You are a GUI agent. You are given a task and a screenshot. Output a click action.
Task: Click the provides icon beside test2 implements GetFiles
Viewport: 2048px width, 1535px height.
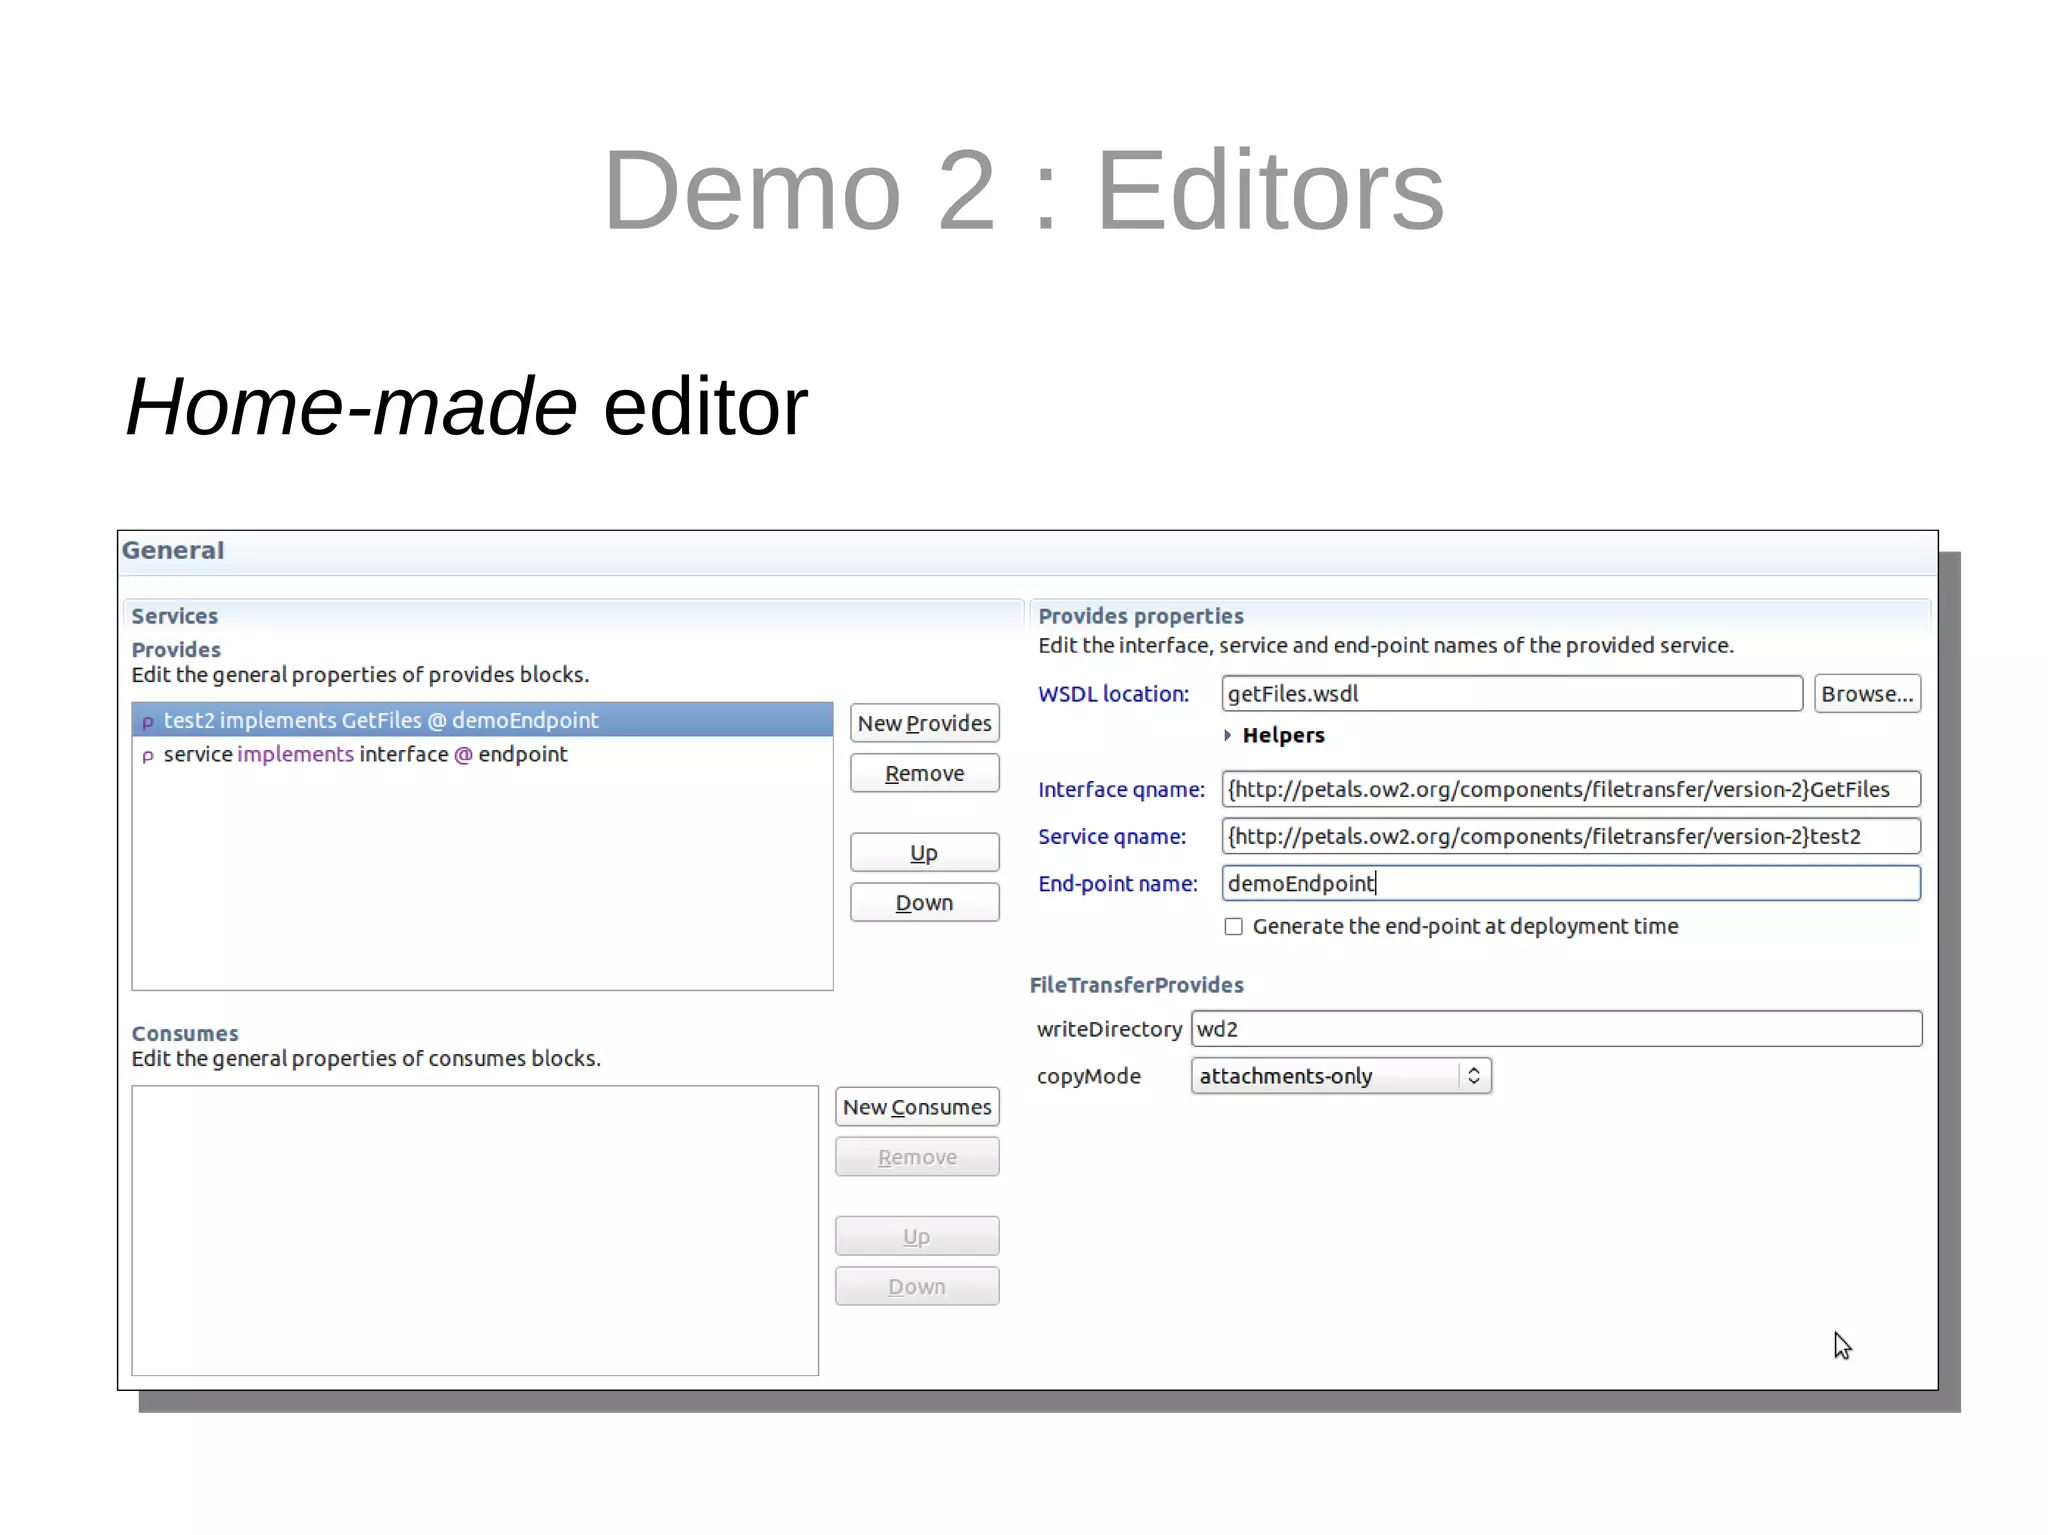(x=148, y=722)
